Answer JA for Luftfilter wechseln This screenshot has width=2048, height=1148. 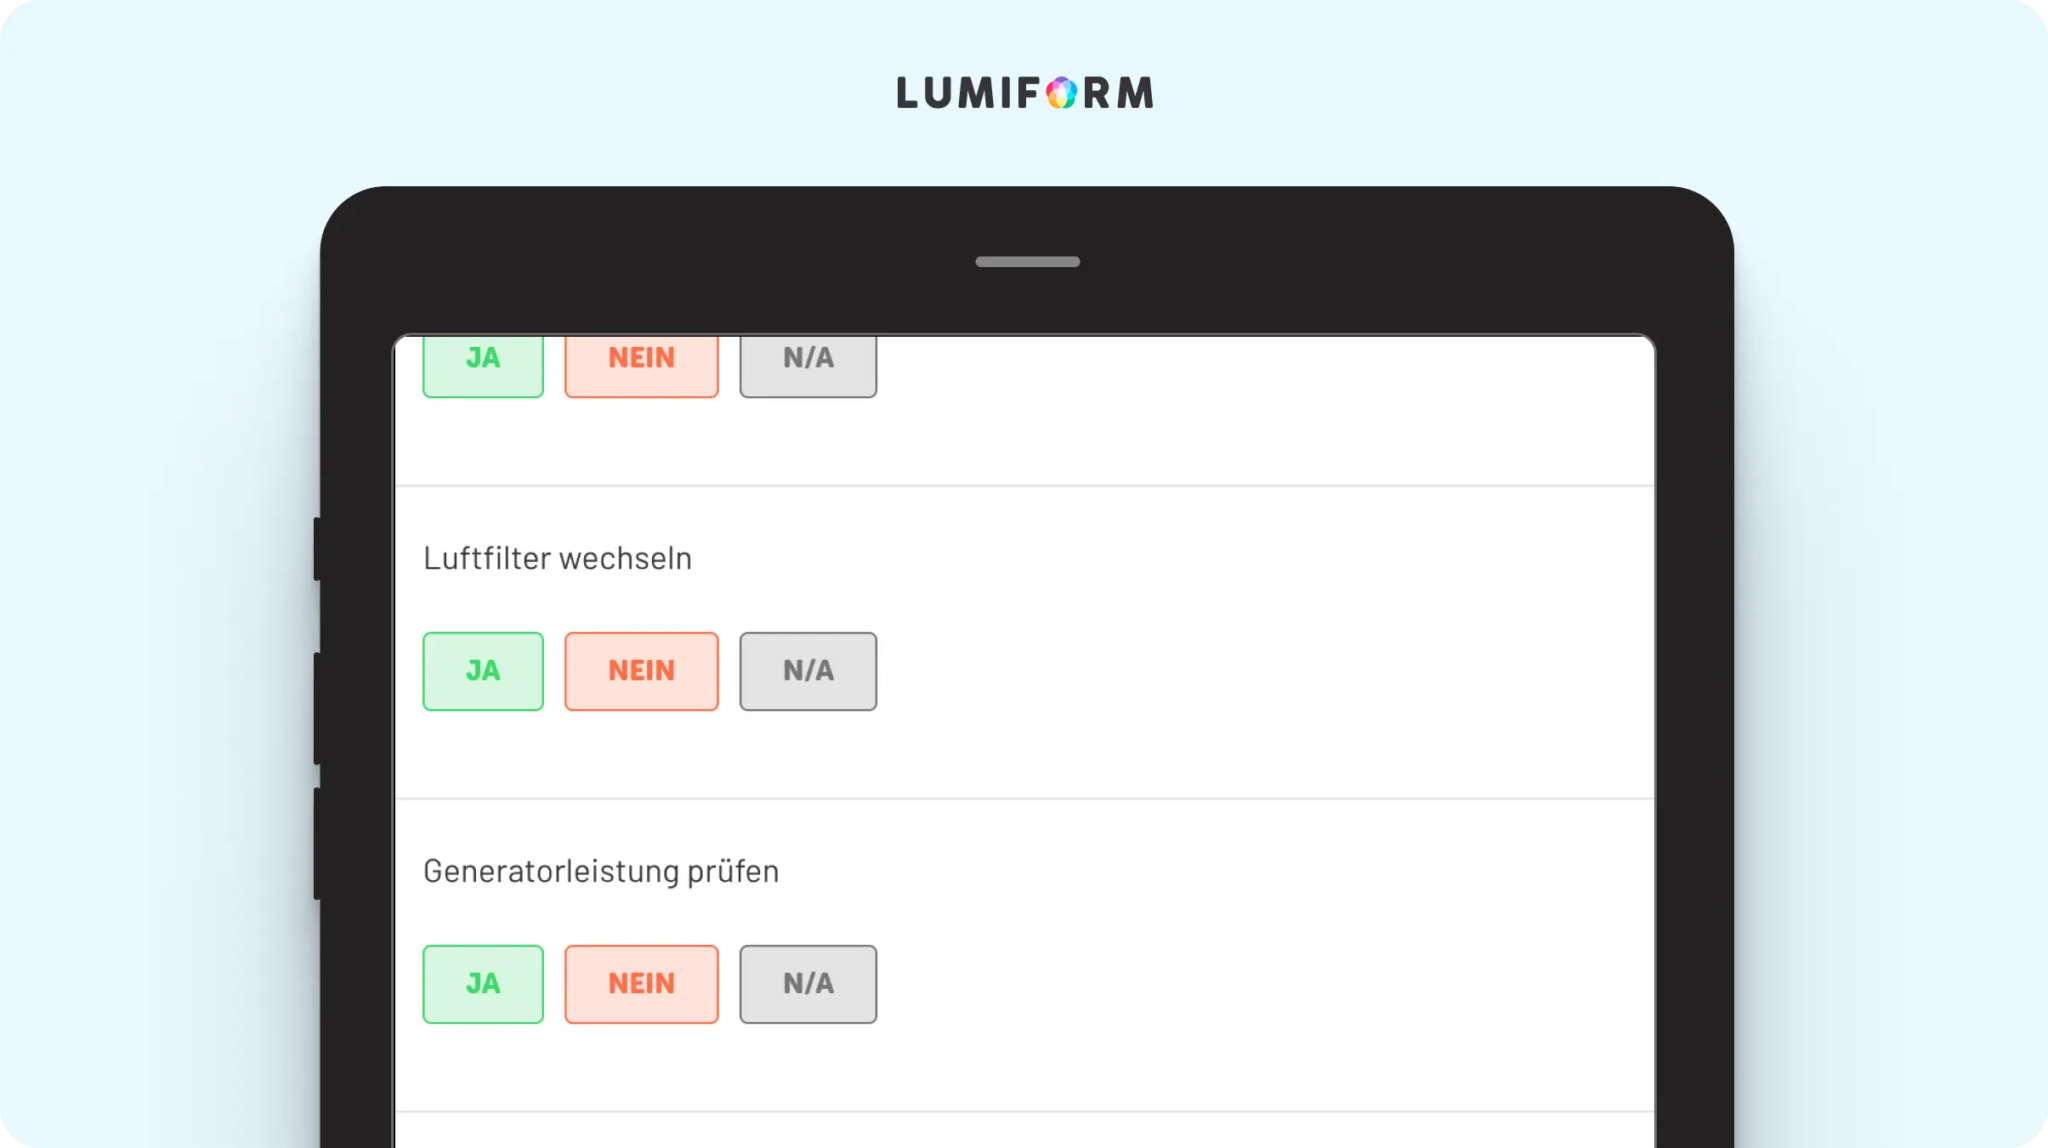pyautogui.click(x=483, y=671)
